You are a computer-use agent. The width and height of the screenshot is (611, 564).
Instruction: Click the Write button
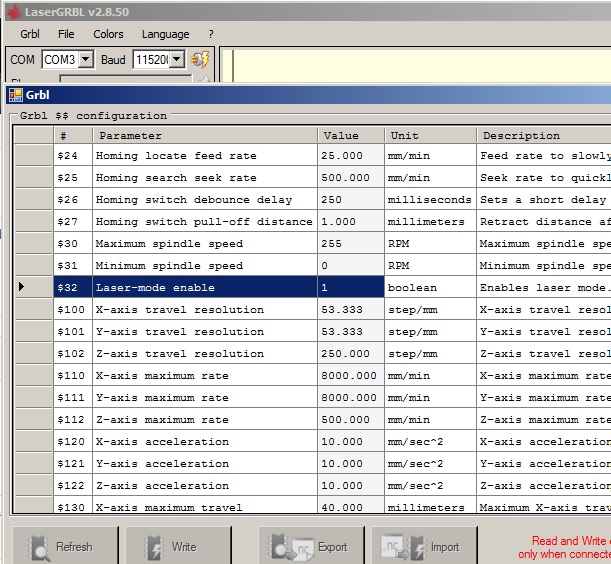click(178, 546)
